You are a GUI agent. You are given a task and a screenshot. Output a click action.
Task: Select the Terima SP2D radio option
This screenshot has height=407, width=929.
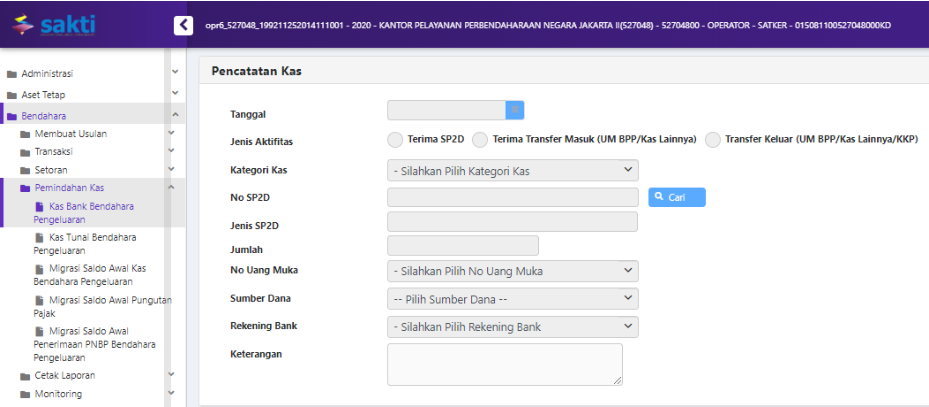tap(396, 140)
